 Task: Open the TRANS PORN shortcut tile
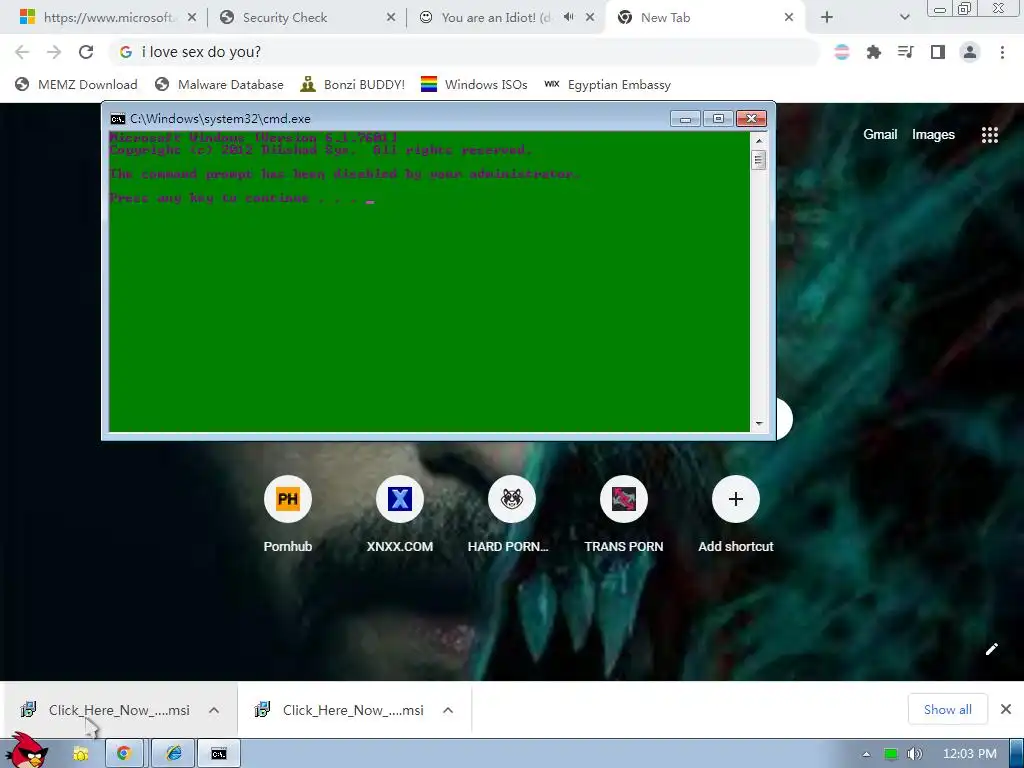[x=624, y=515]
